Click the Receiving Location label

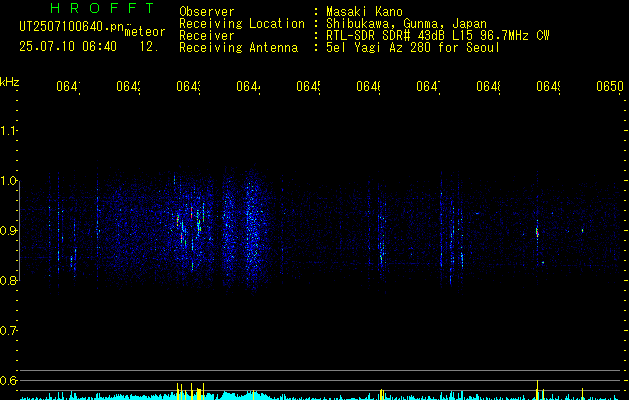coord(242,24)
